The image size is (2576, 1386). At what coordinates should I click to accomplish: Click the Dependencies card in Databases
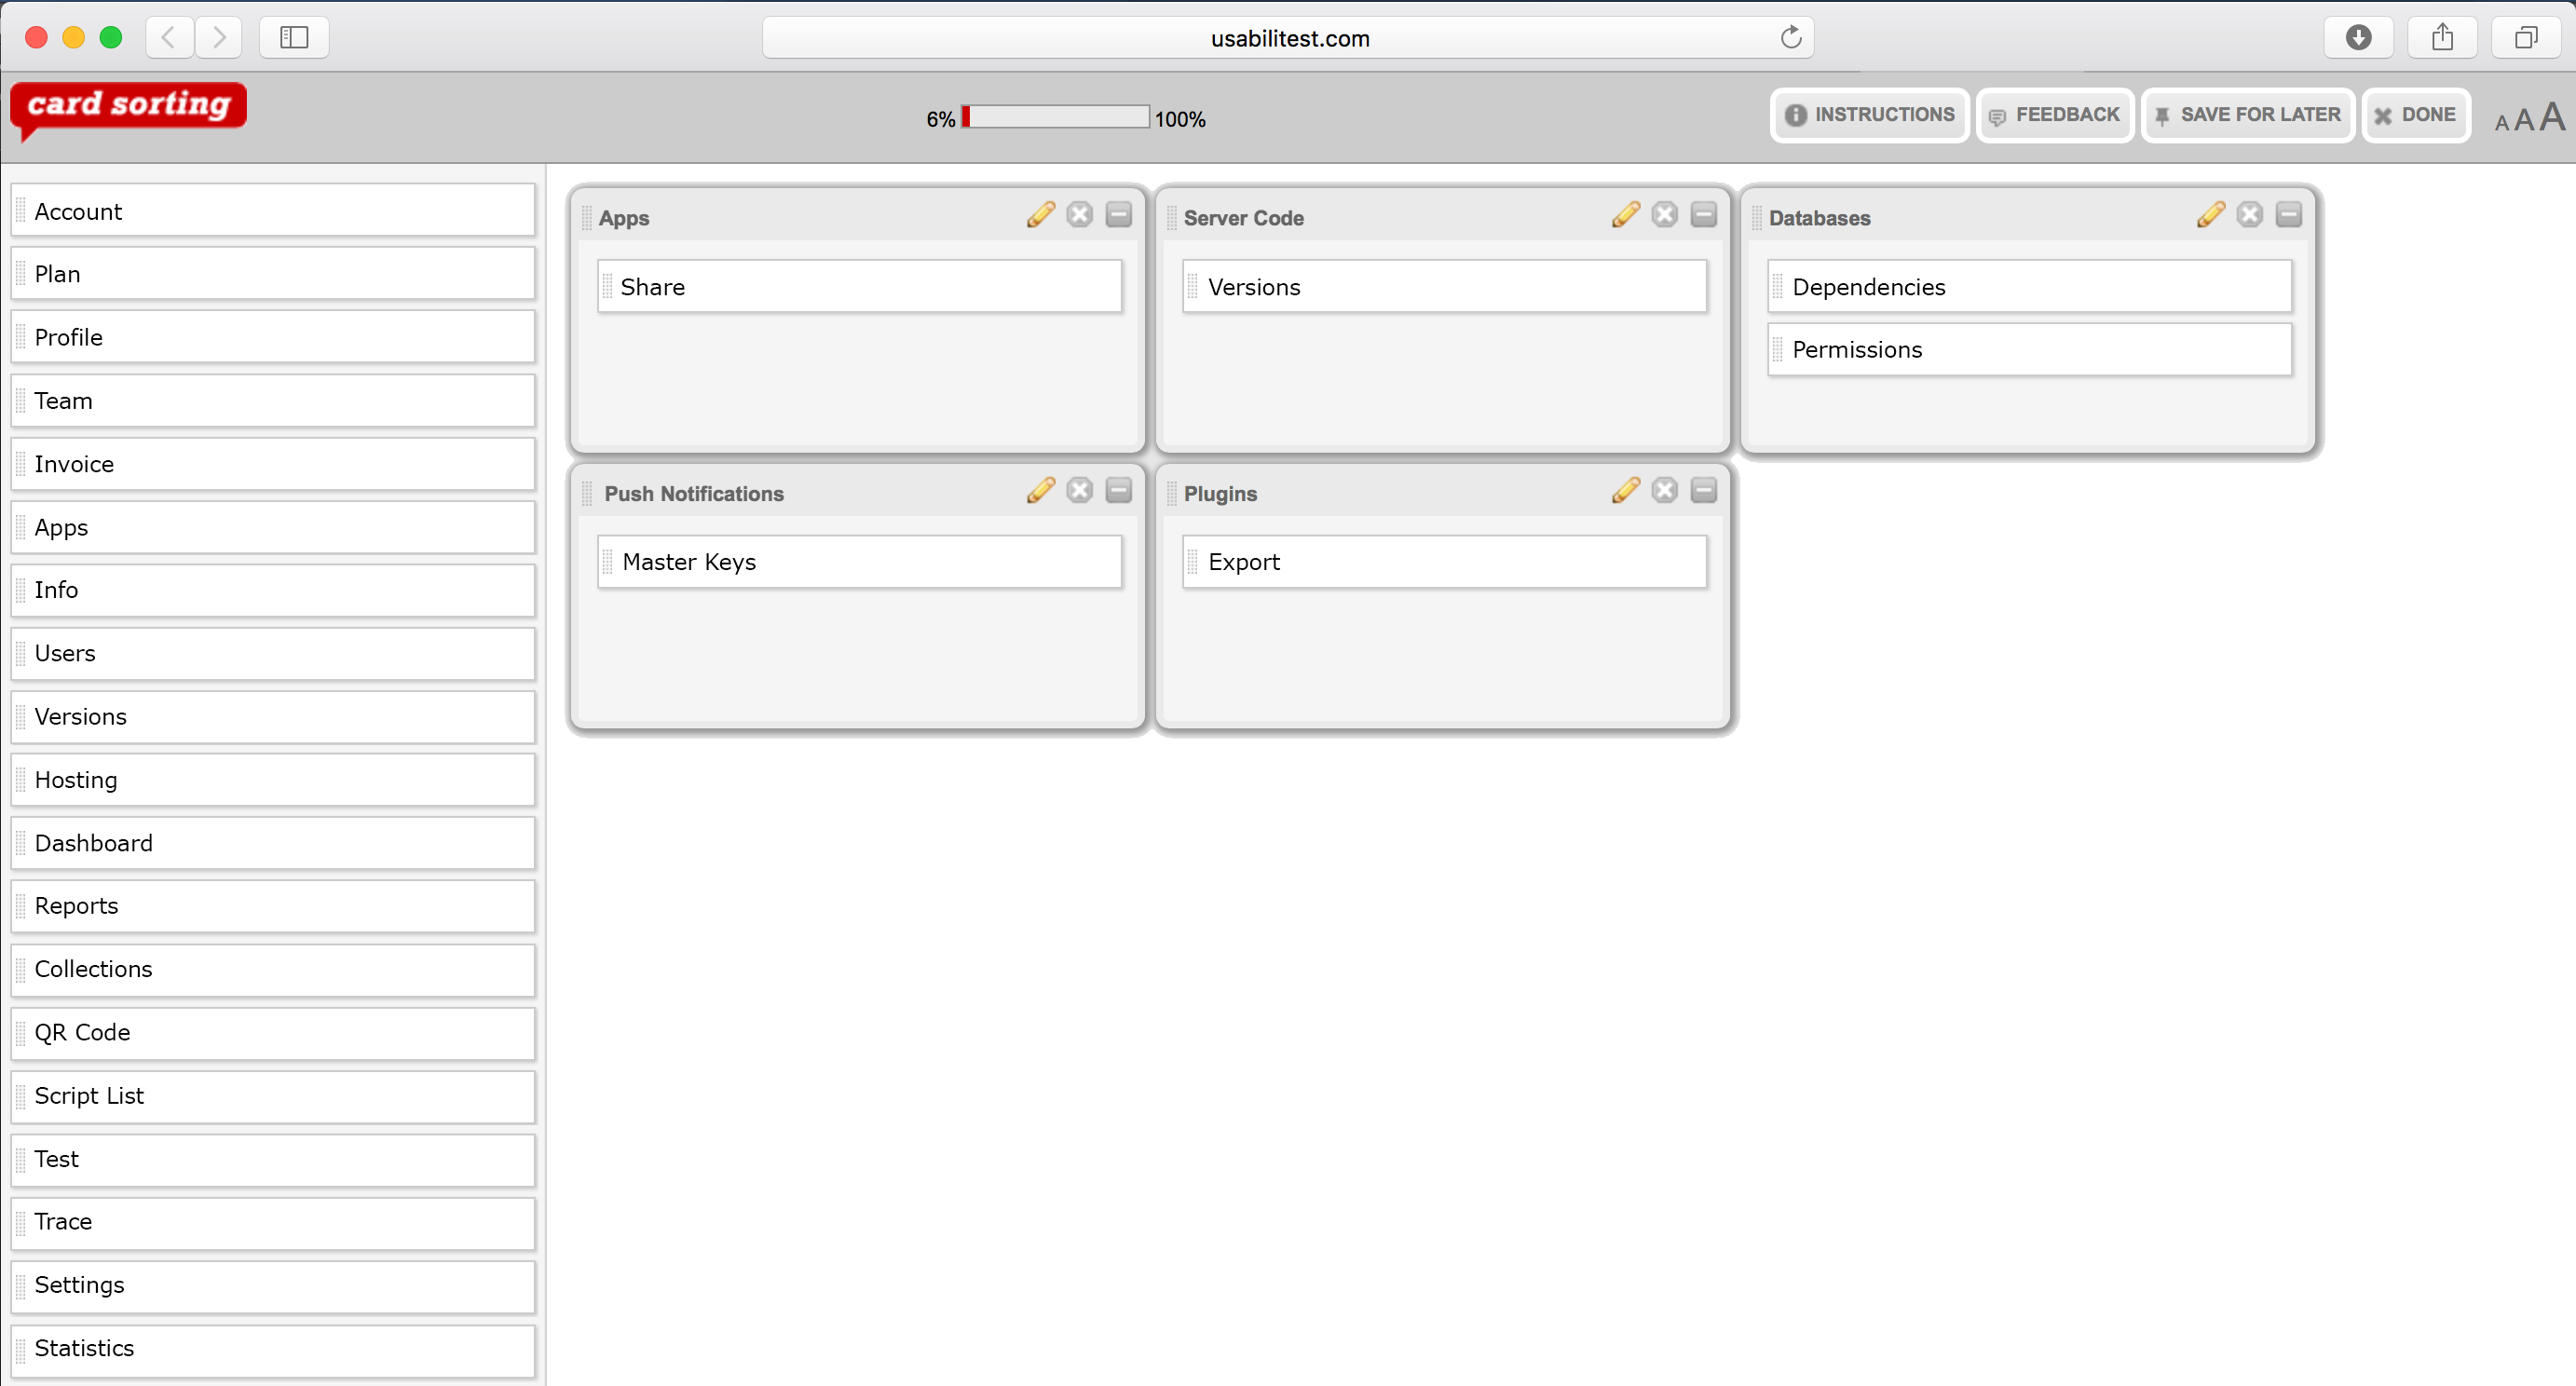pyautogui.click(x=2029, y=287)
